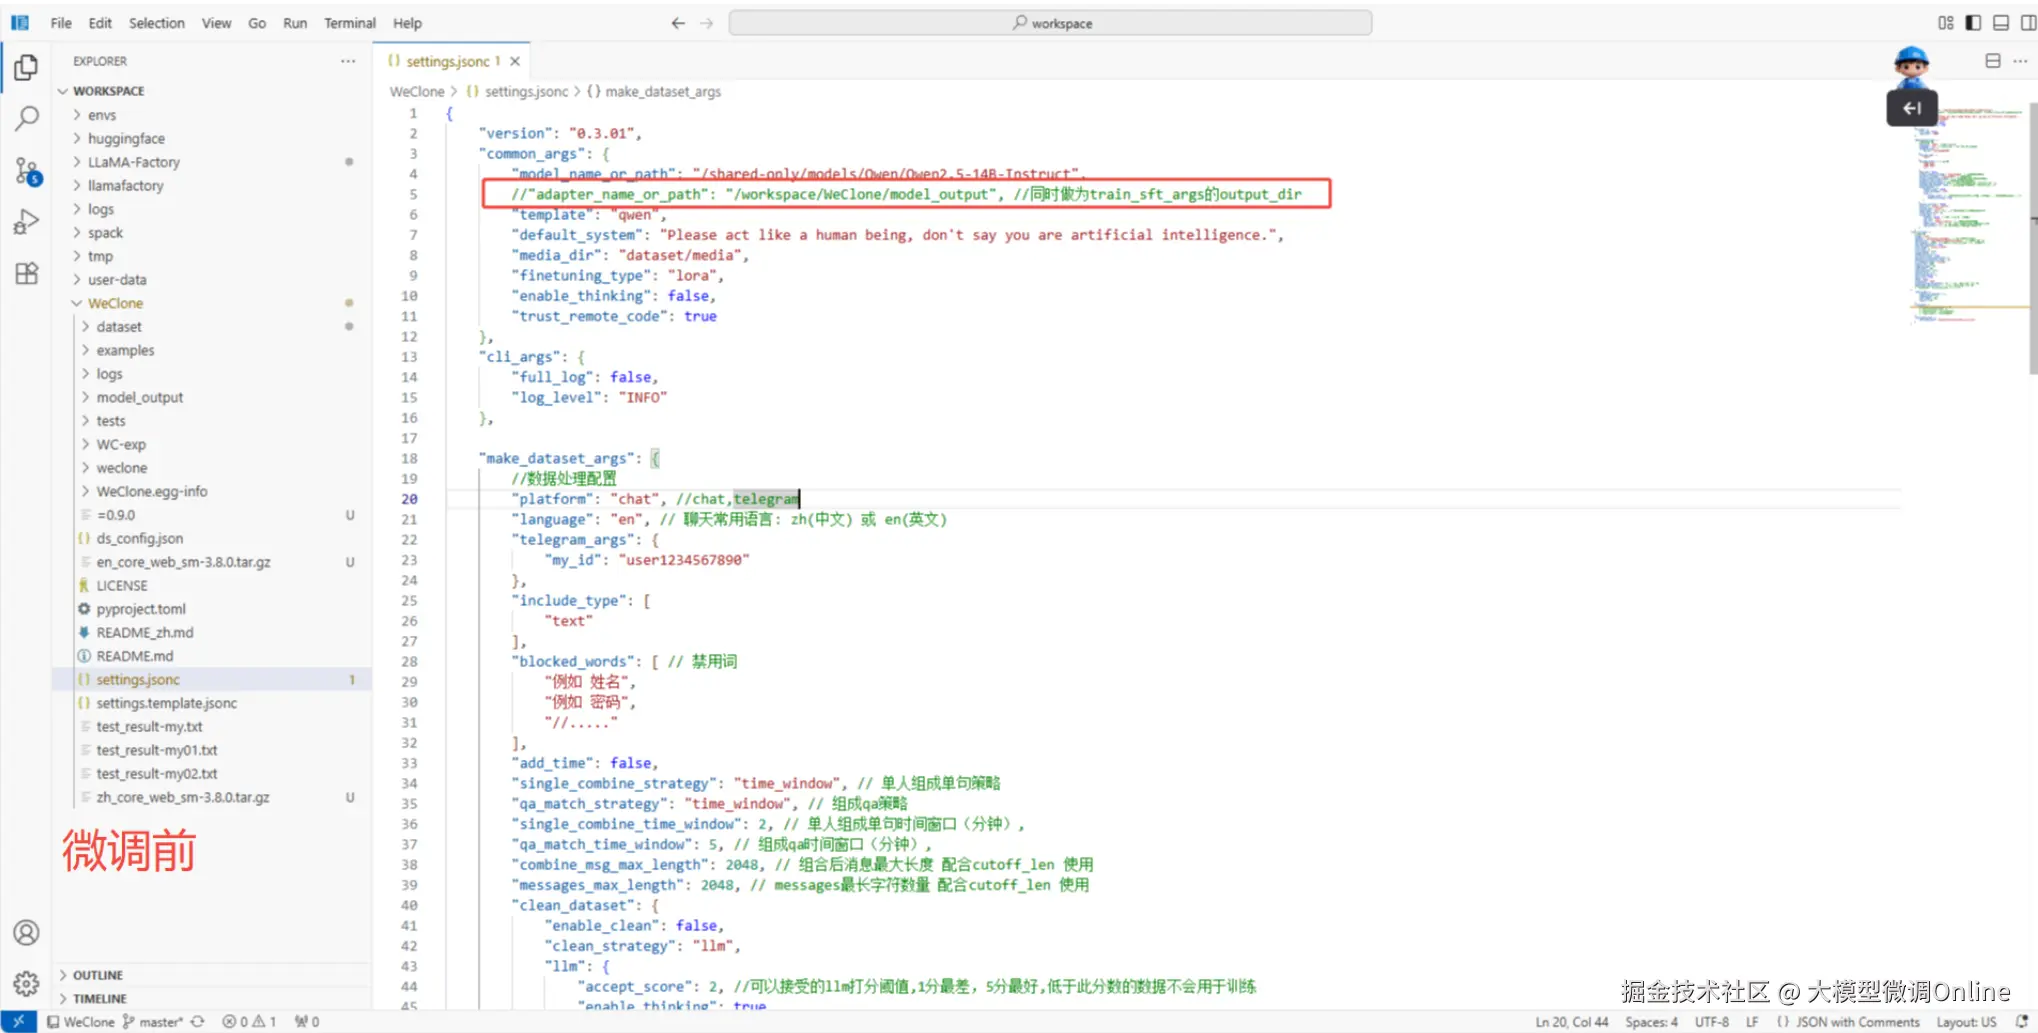Open the LICENSE file

click(x=122, y=585)
